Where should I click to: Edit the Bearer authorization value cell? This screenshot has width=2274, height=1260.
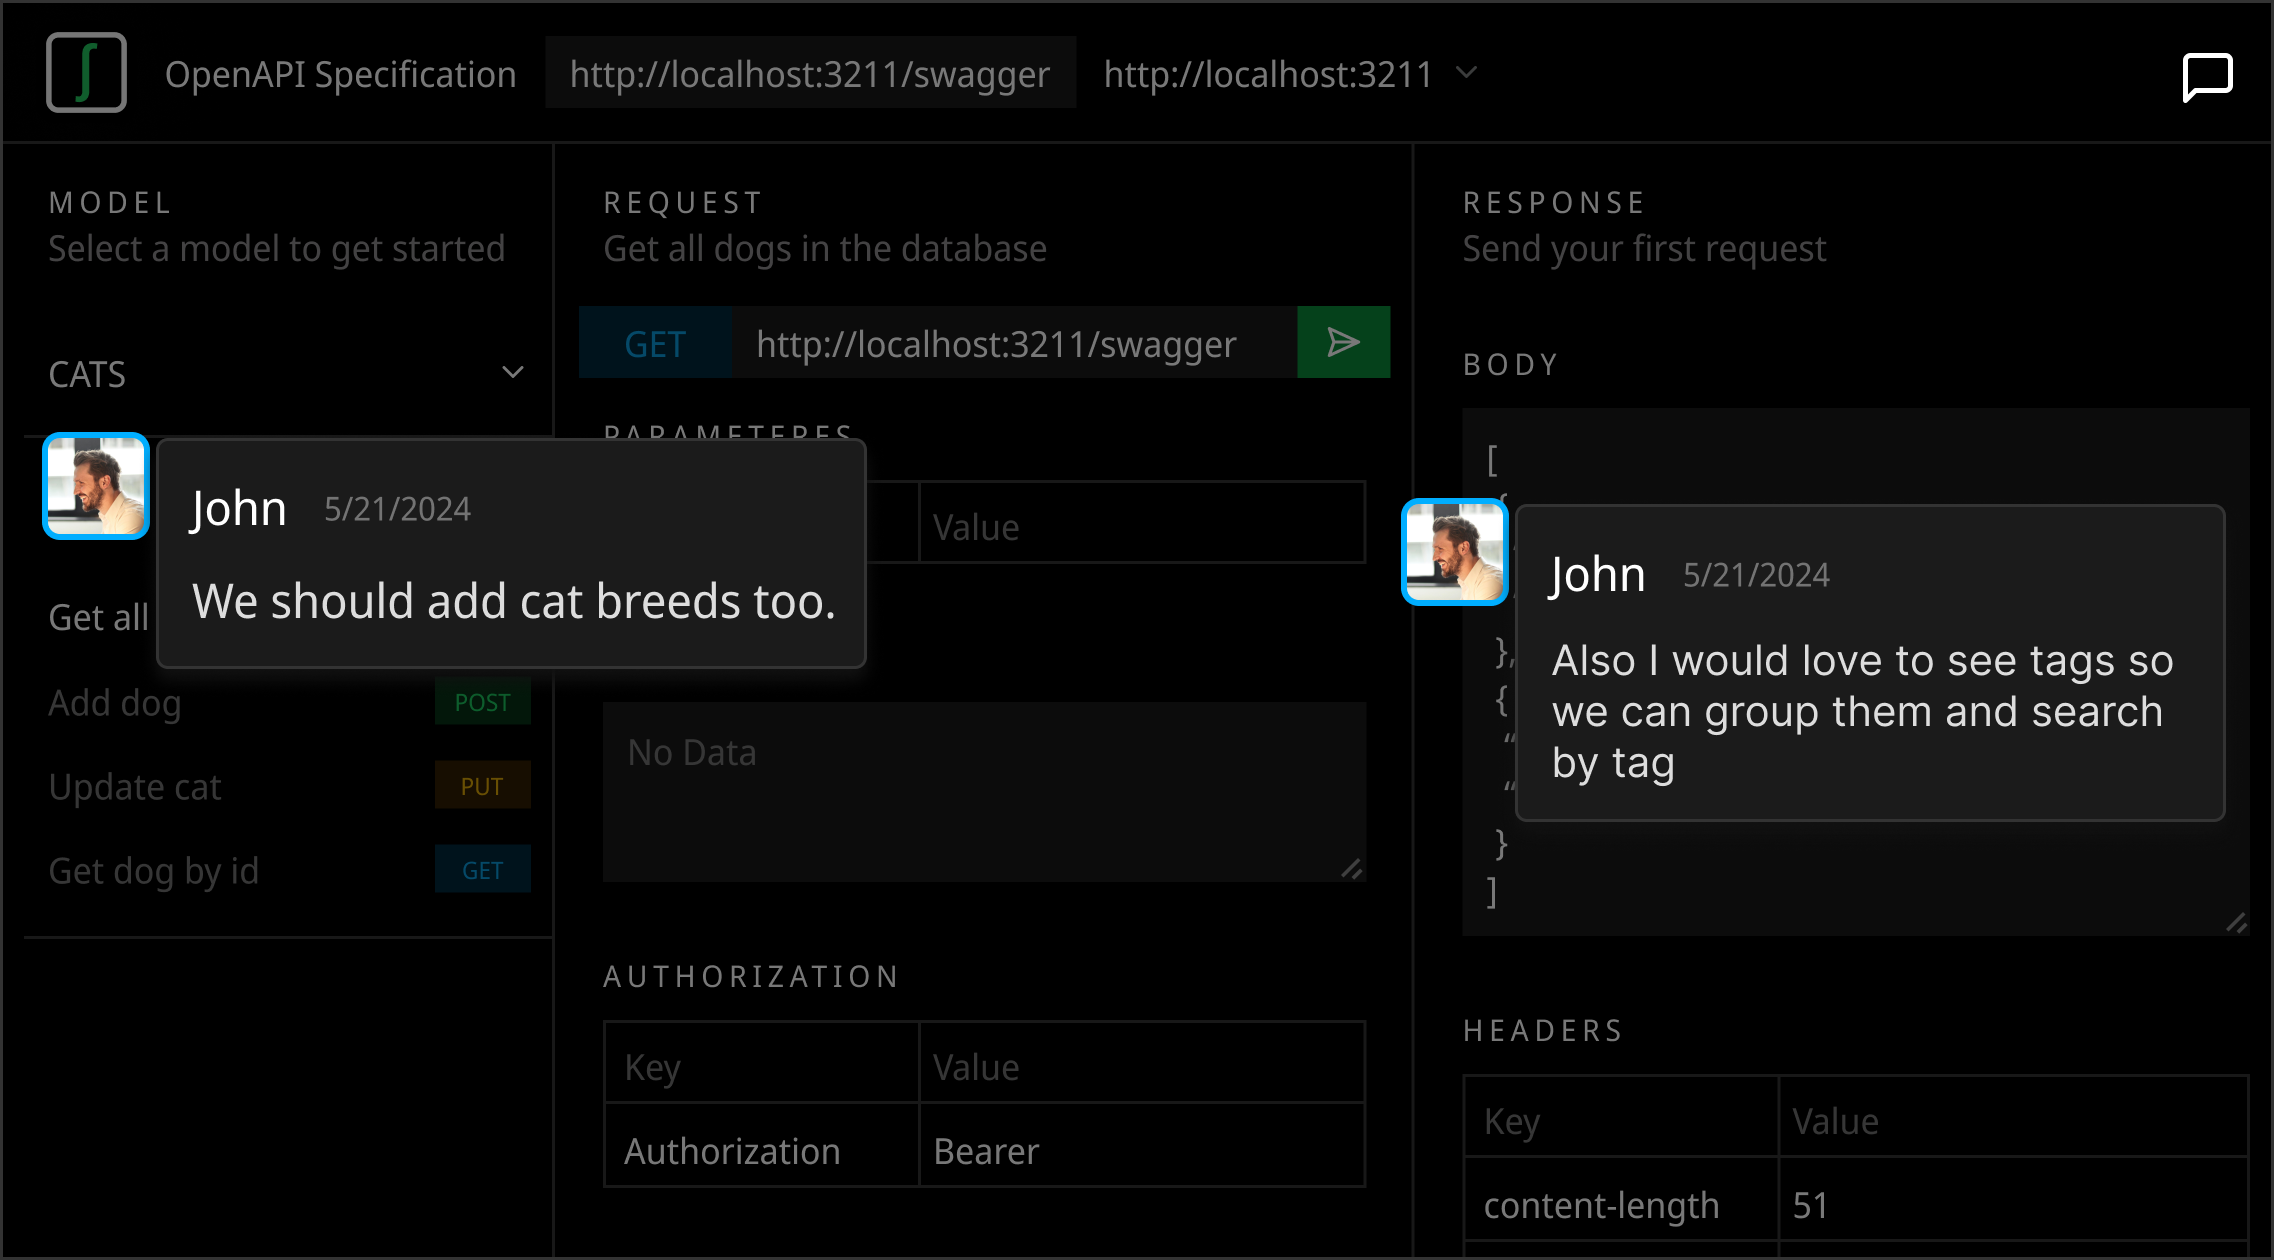coord(1142,1150)
